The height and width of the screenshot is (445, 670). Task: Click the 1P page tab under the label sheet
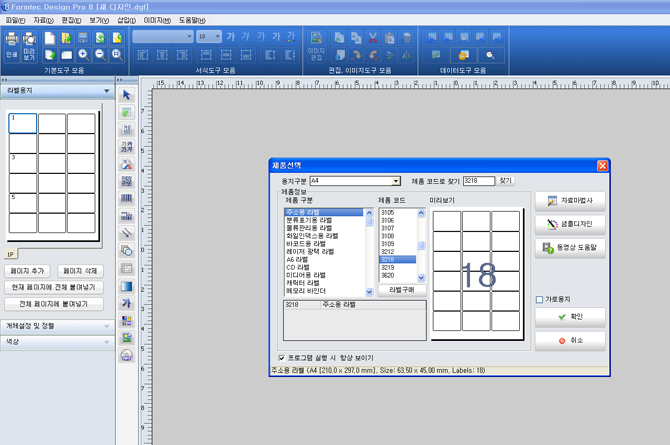tap(10, 254)
